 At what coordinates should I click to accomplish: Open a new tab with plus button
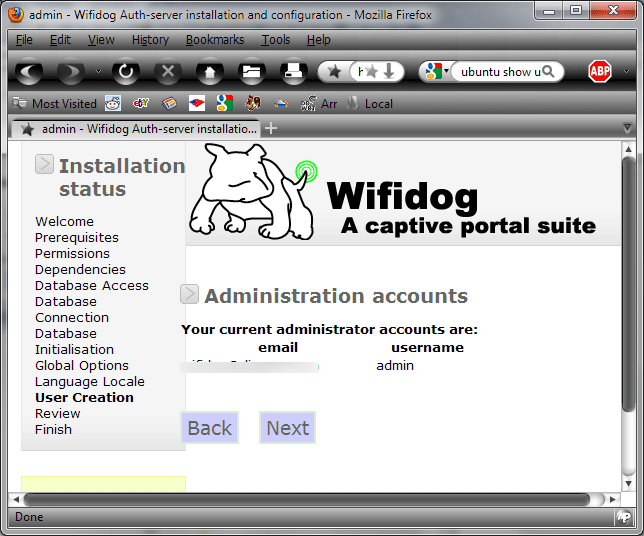(x=271, y=129)
